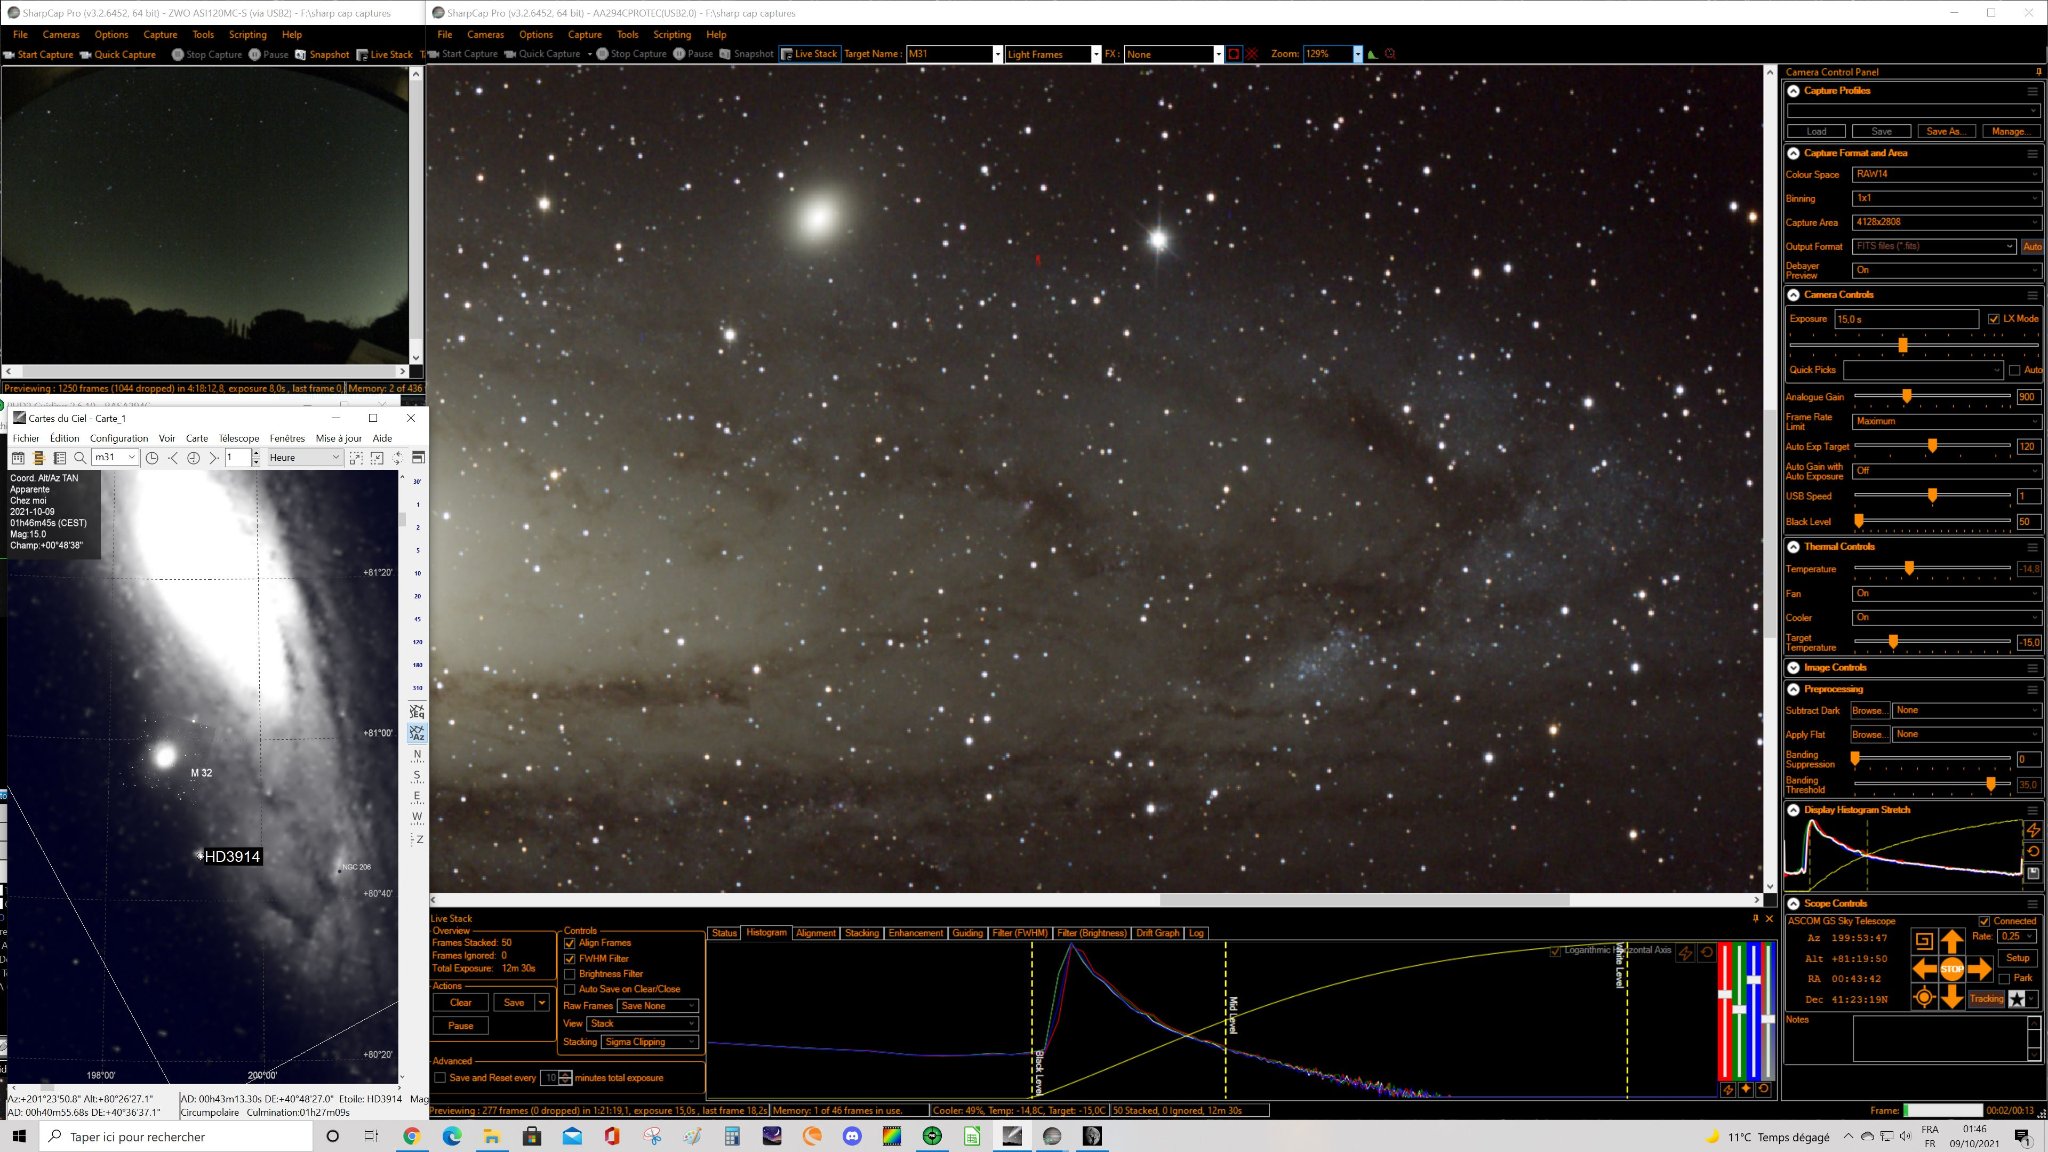Save the Display Histogram Stretch settings

pyautogui.click(x=2033, y=873)
